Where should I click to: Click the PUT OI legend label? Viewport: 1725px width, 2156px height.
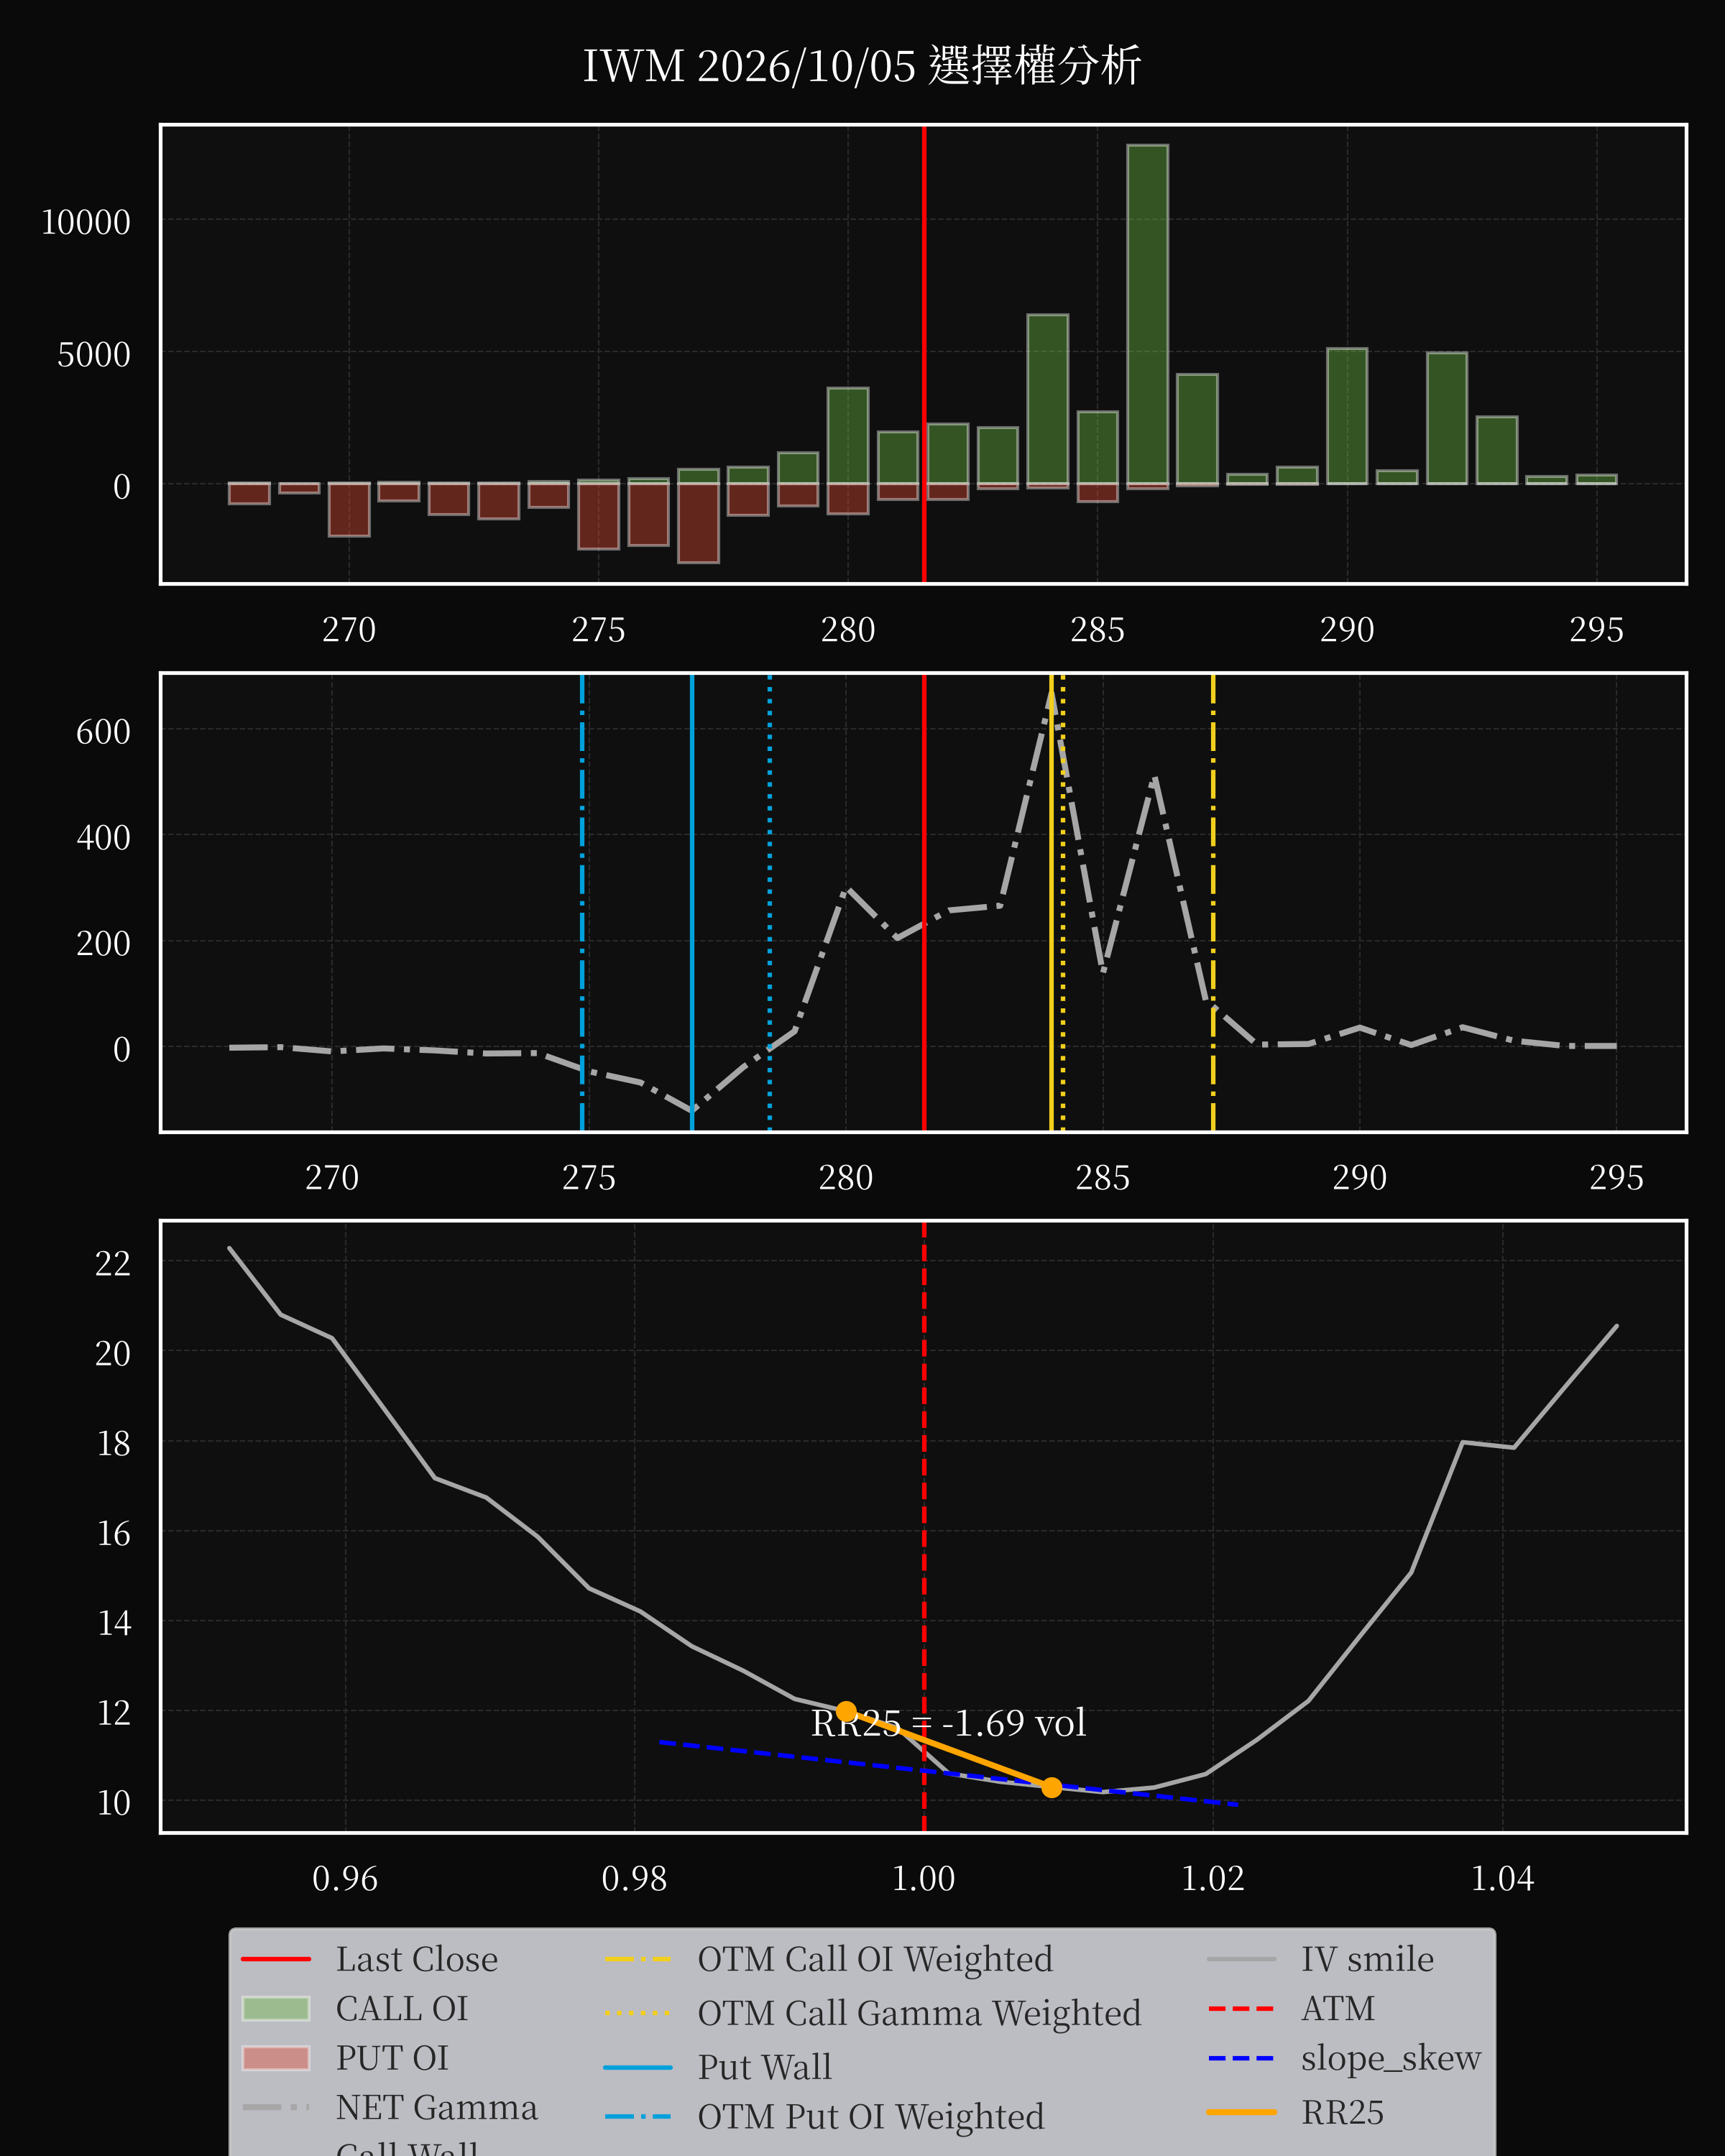click(392, 2058)
